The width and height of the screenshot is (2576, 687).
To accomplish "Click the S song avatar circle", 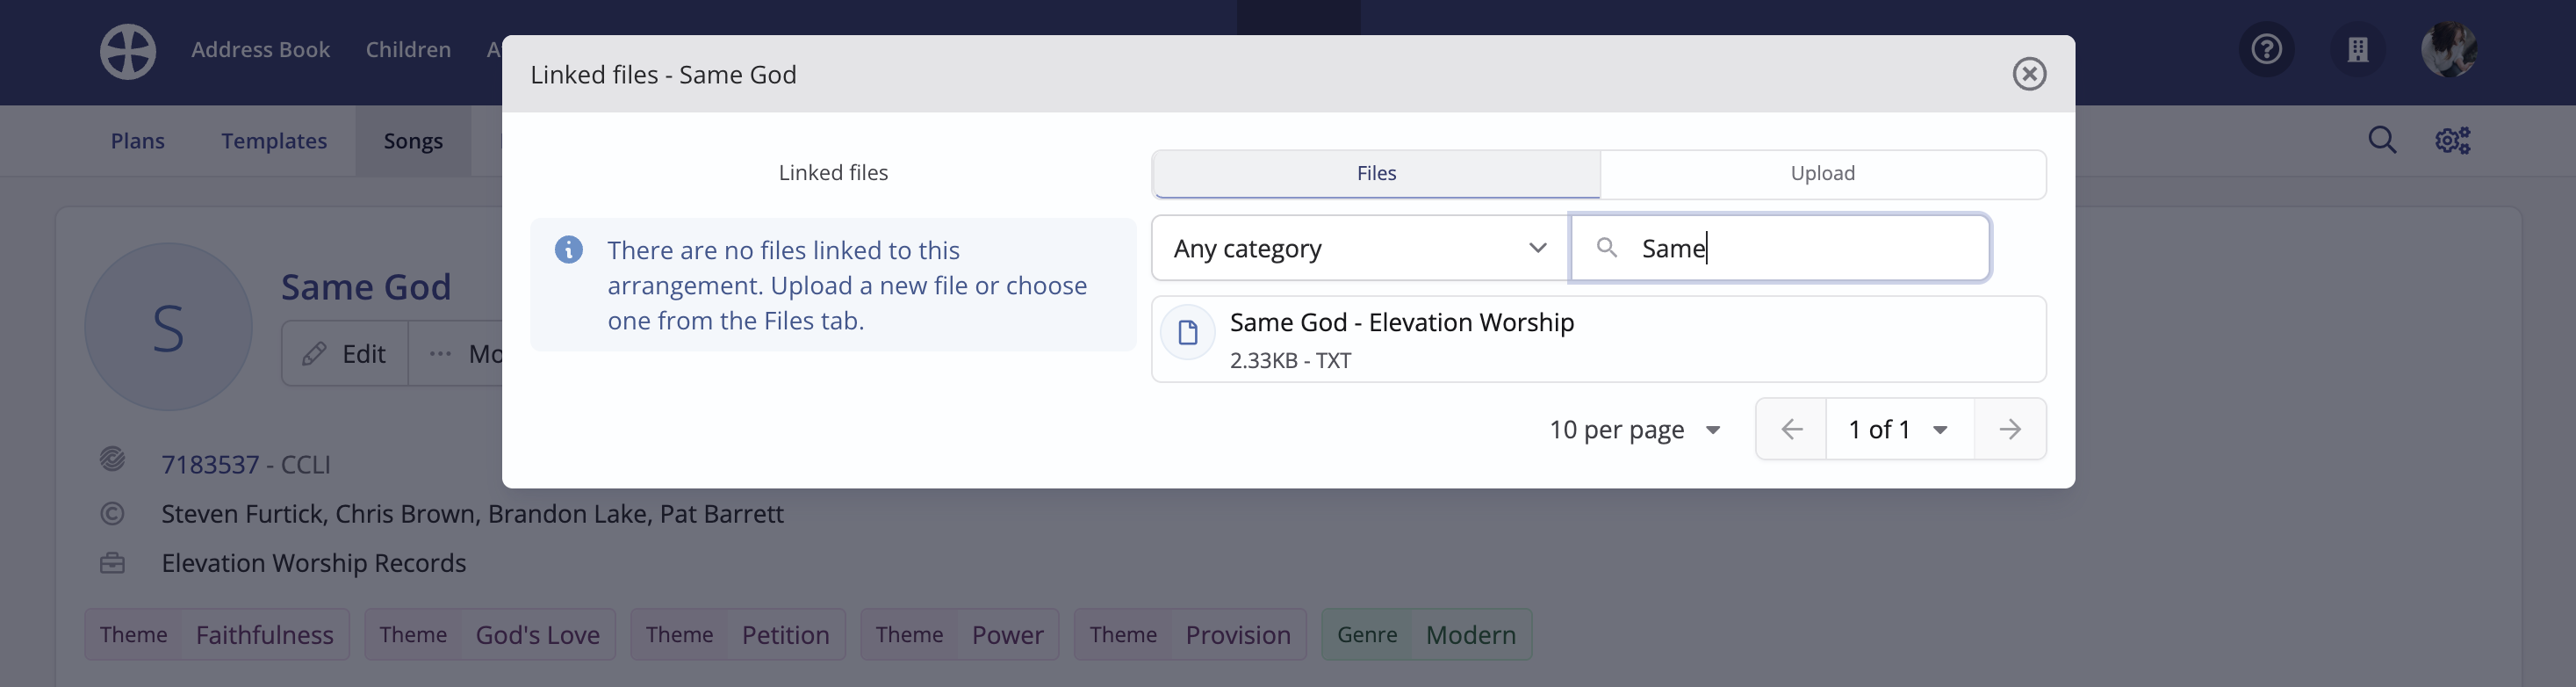I will pos(168,327).
